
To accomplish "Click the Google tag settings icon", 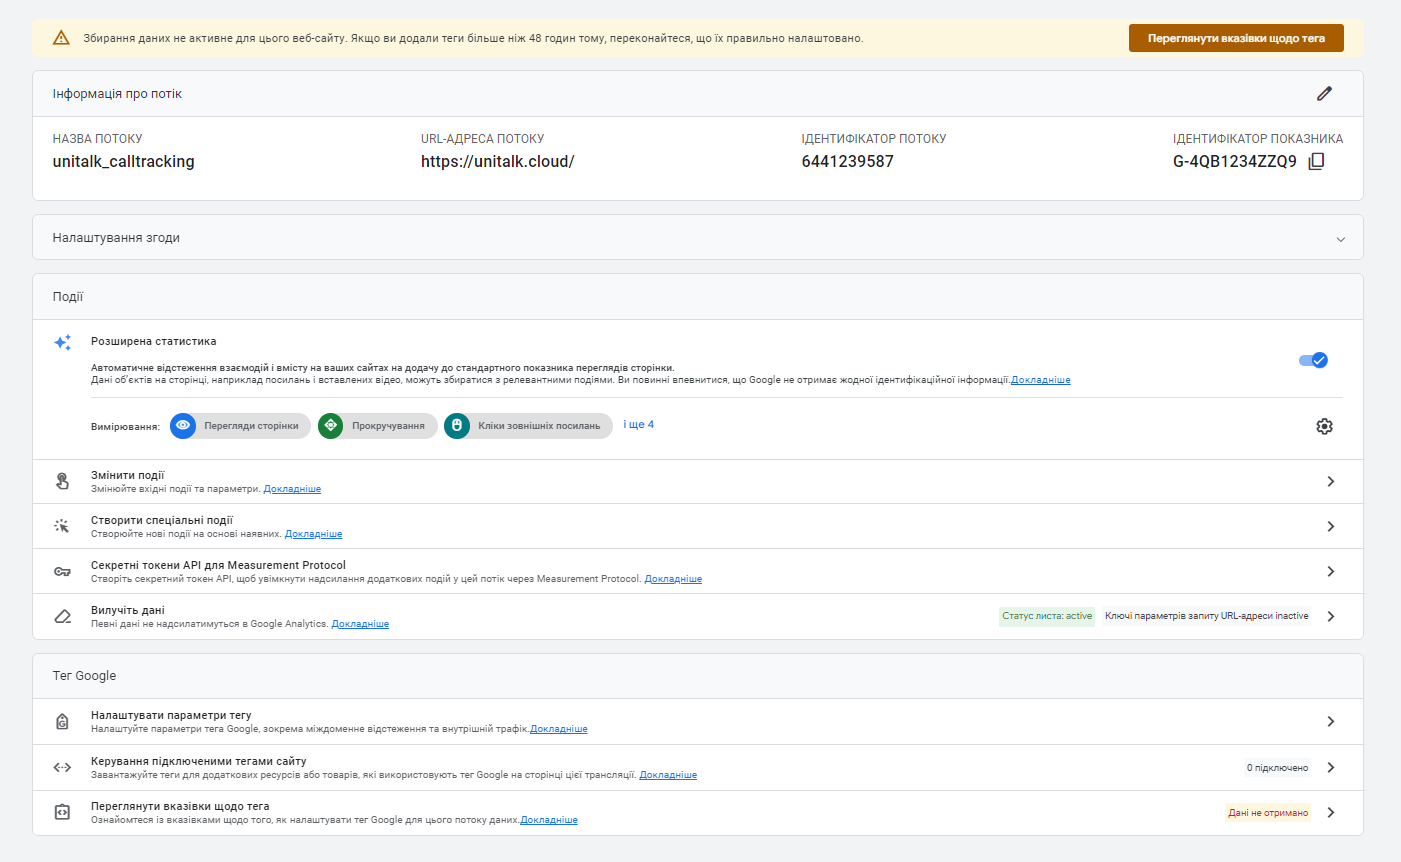I will 62,721.
